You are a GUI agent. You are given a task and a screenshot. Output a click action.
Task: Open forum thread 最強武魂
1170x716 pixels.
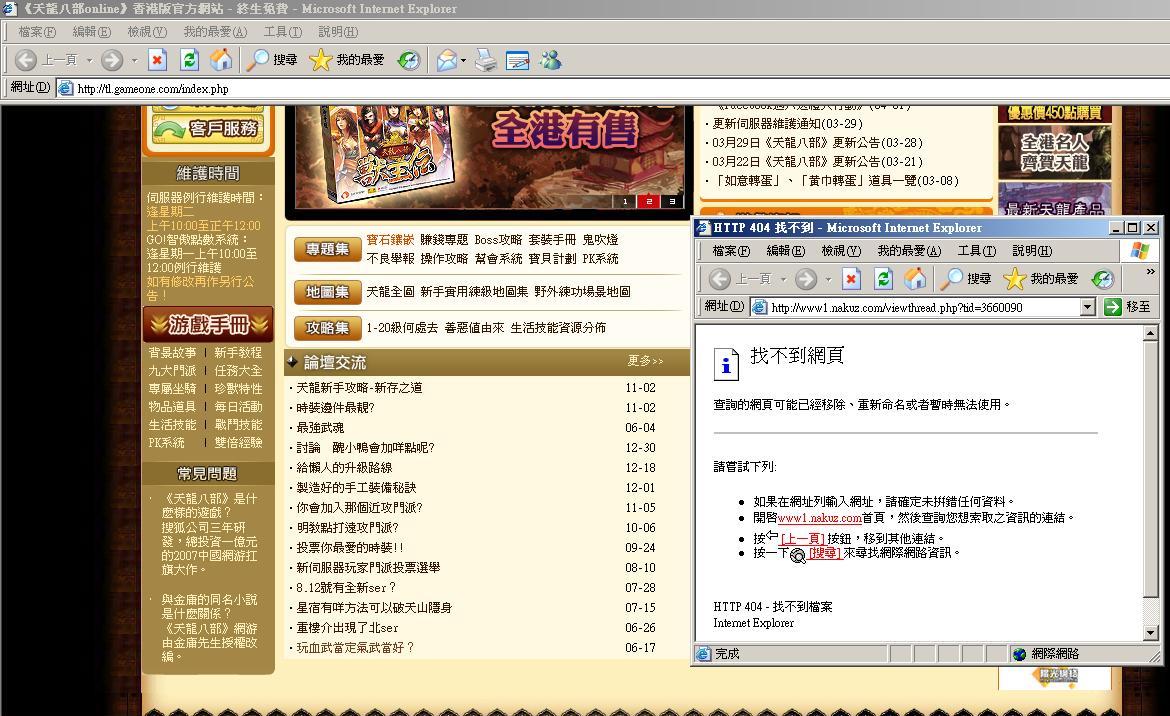point(320,427)
